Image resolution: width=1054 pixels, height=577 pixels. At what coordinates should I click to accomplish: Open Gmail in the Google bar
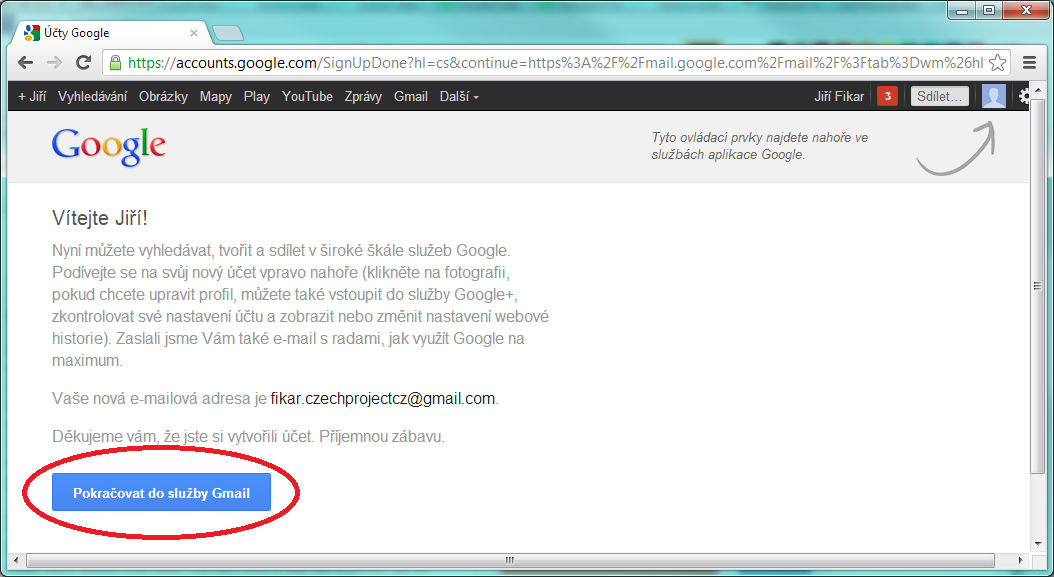411,96
